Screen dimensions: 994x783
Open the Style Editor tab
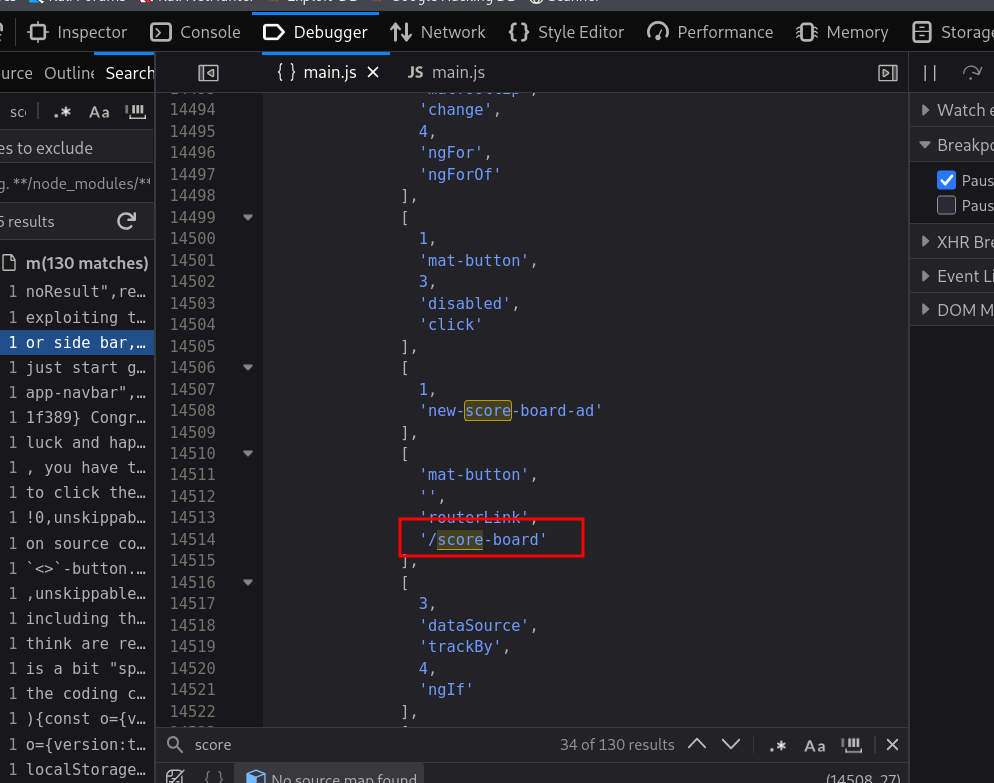(x=569, y=32)
